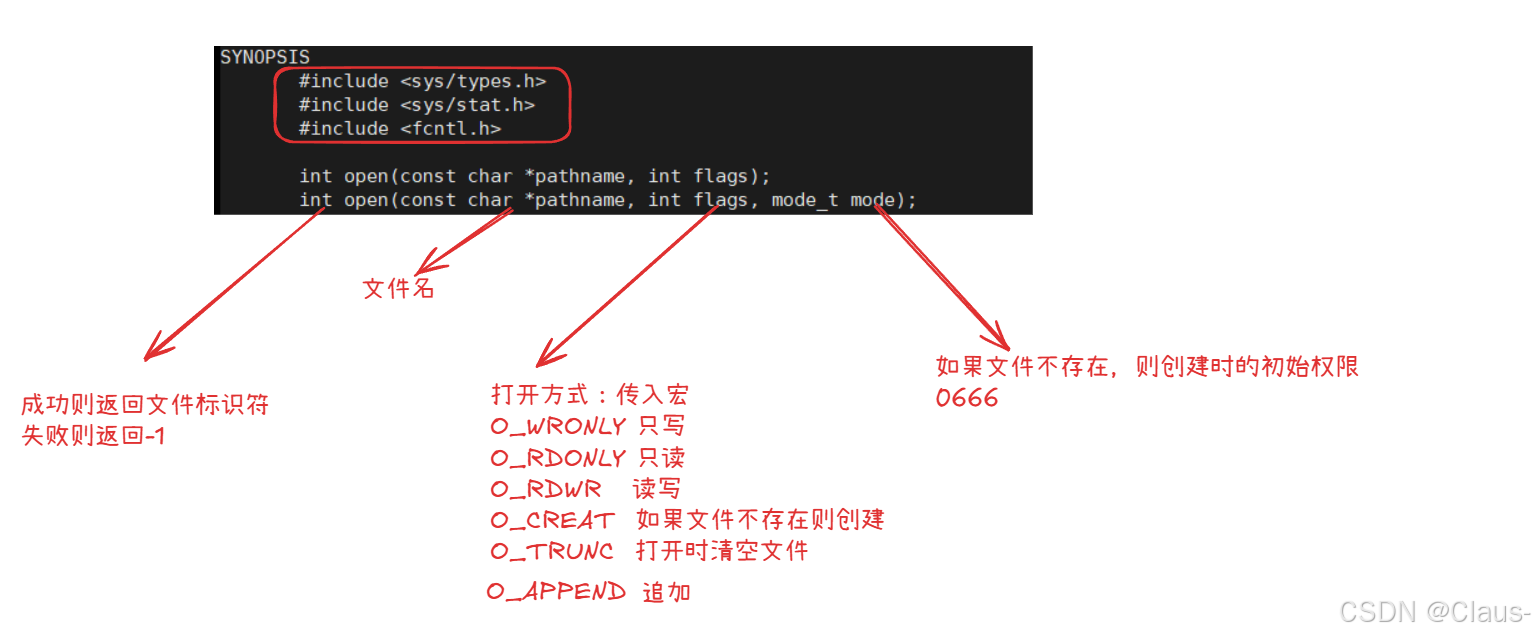Click the 打开方式：传入宏 heading

pyautogui.click(x=590, y=394)
